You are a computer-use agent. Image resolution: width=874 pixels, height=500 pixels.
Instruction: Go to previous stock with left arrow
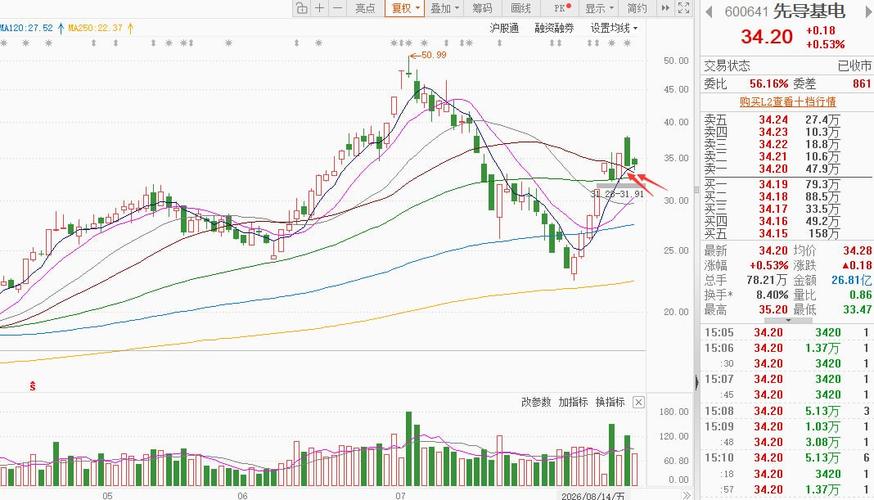pos(709,12)
